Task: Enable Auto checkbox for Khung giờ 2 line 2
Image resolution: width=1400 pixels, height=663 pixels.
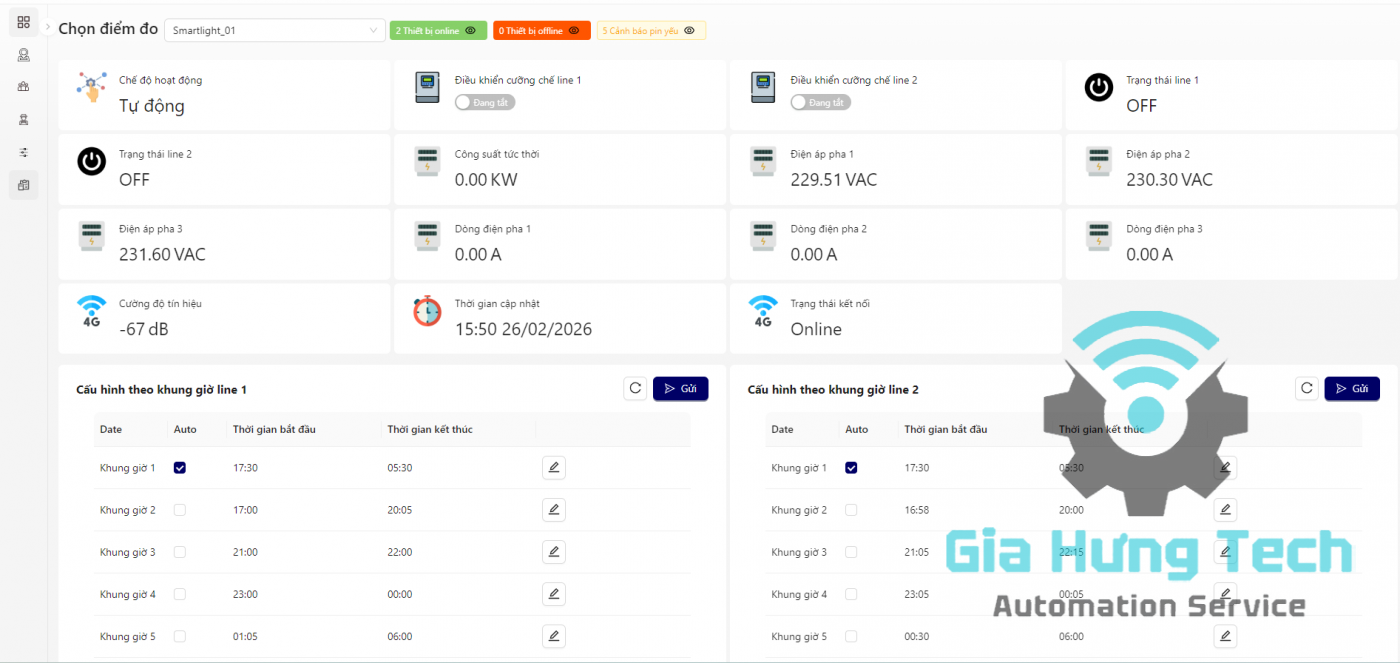Action: (851, 510)
